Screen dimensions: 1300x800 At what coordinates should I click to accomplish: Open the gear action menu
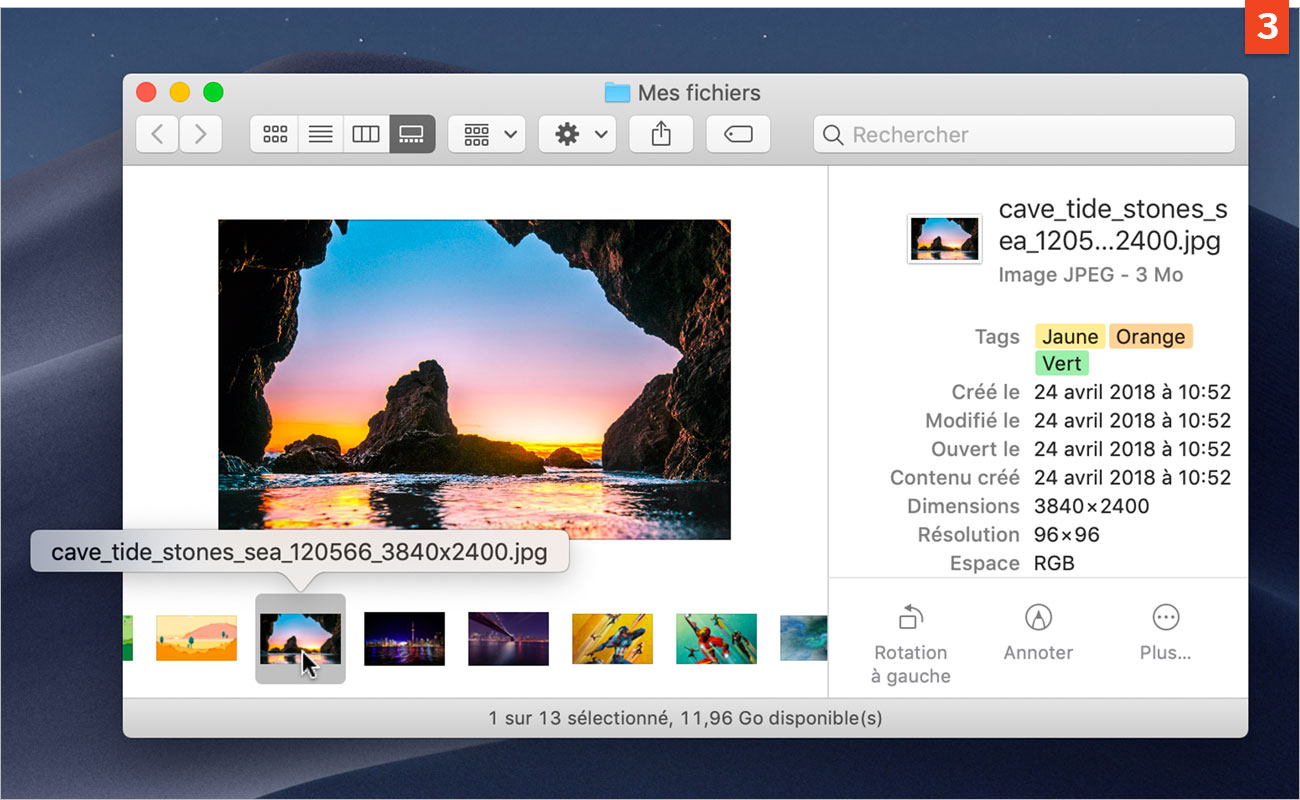(577, 134)
